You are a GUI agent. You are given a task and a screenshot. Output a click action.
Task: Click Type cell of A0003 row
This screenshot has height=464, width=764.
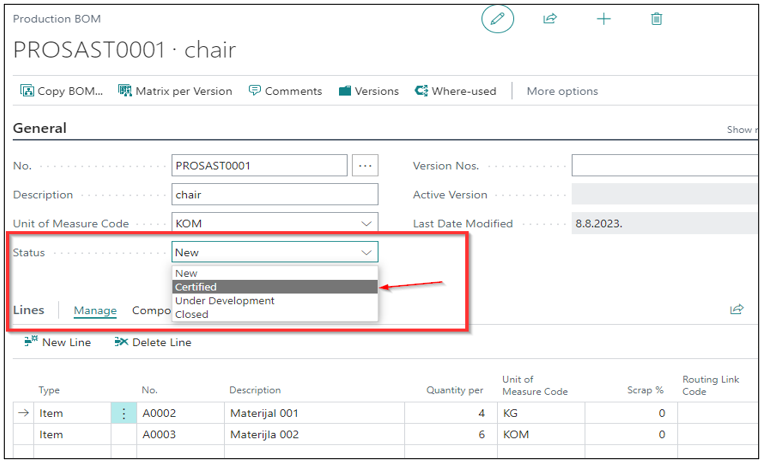[72, 434]
